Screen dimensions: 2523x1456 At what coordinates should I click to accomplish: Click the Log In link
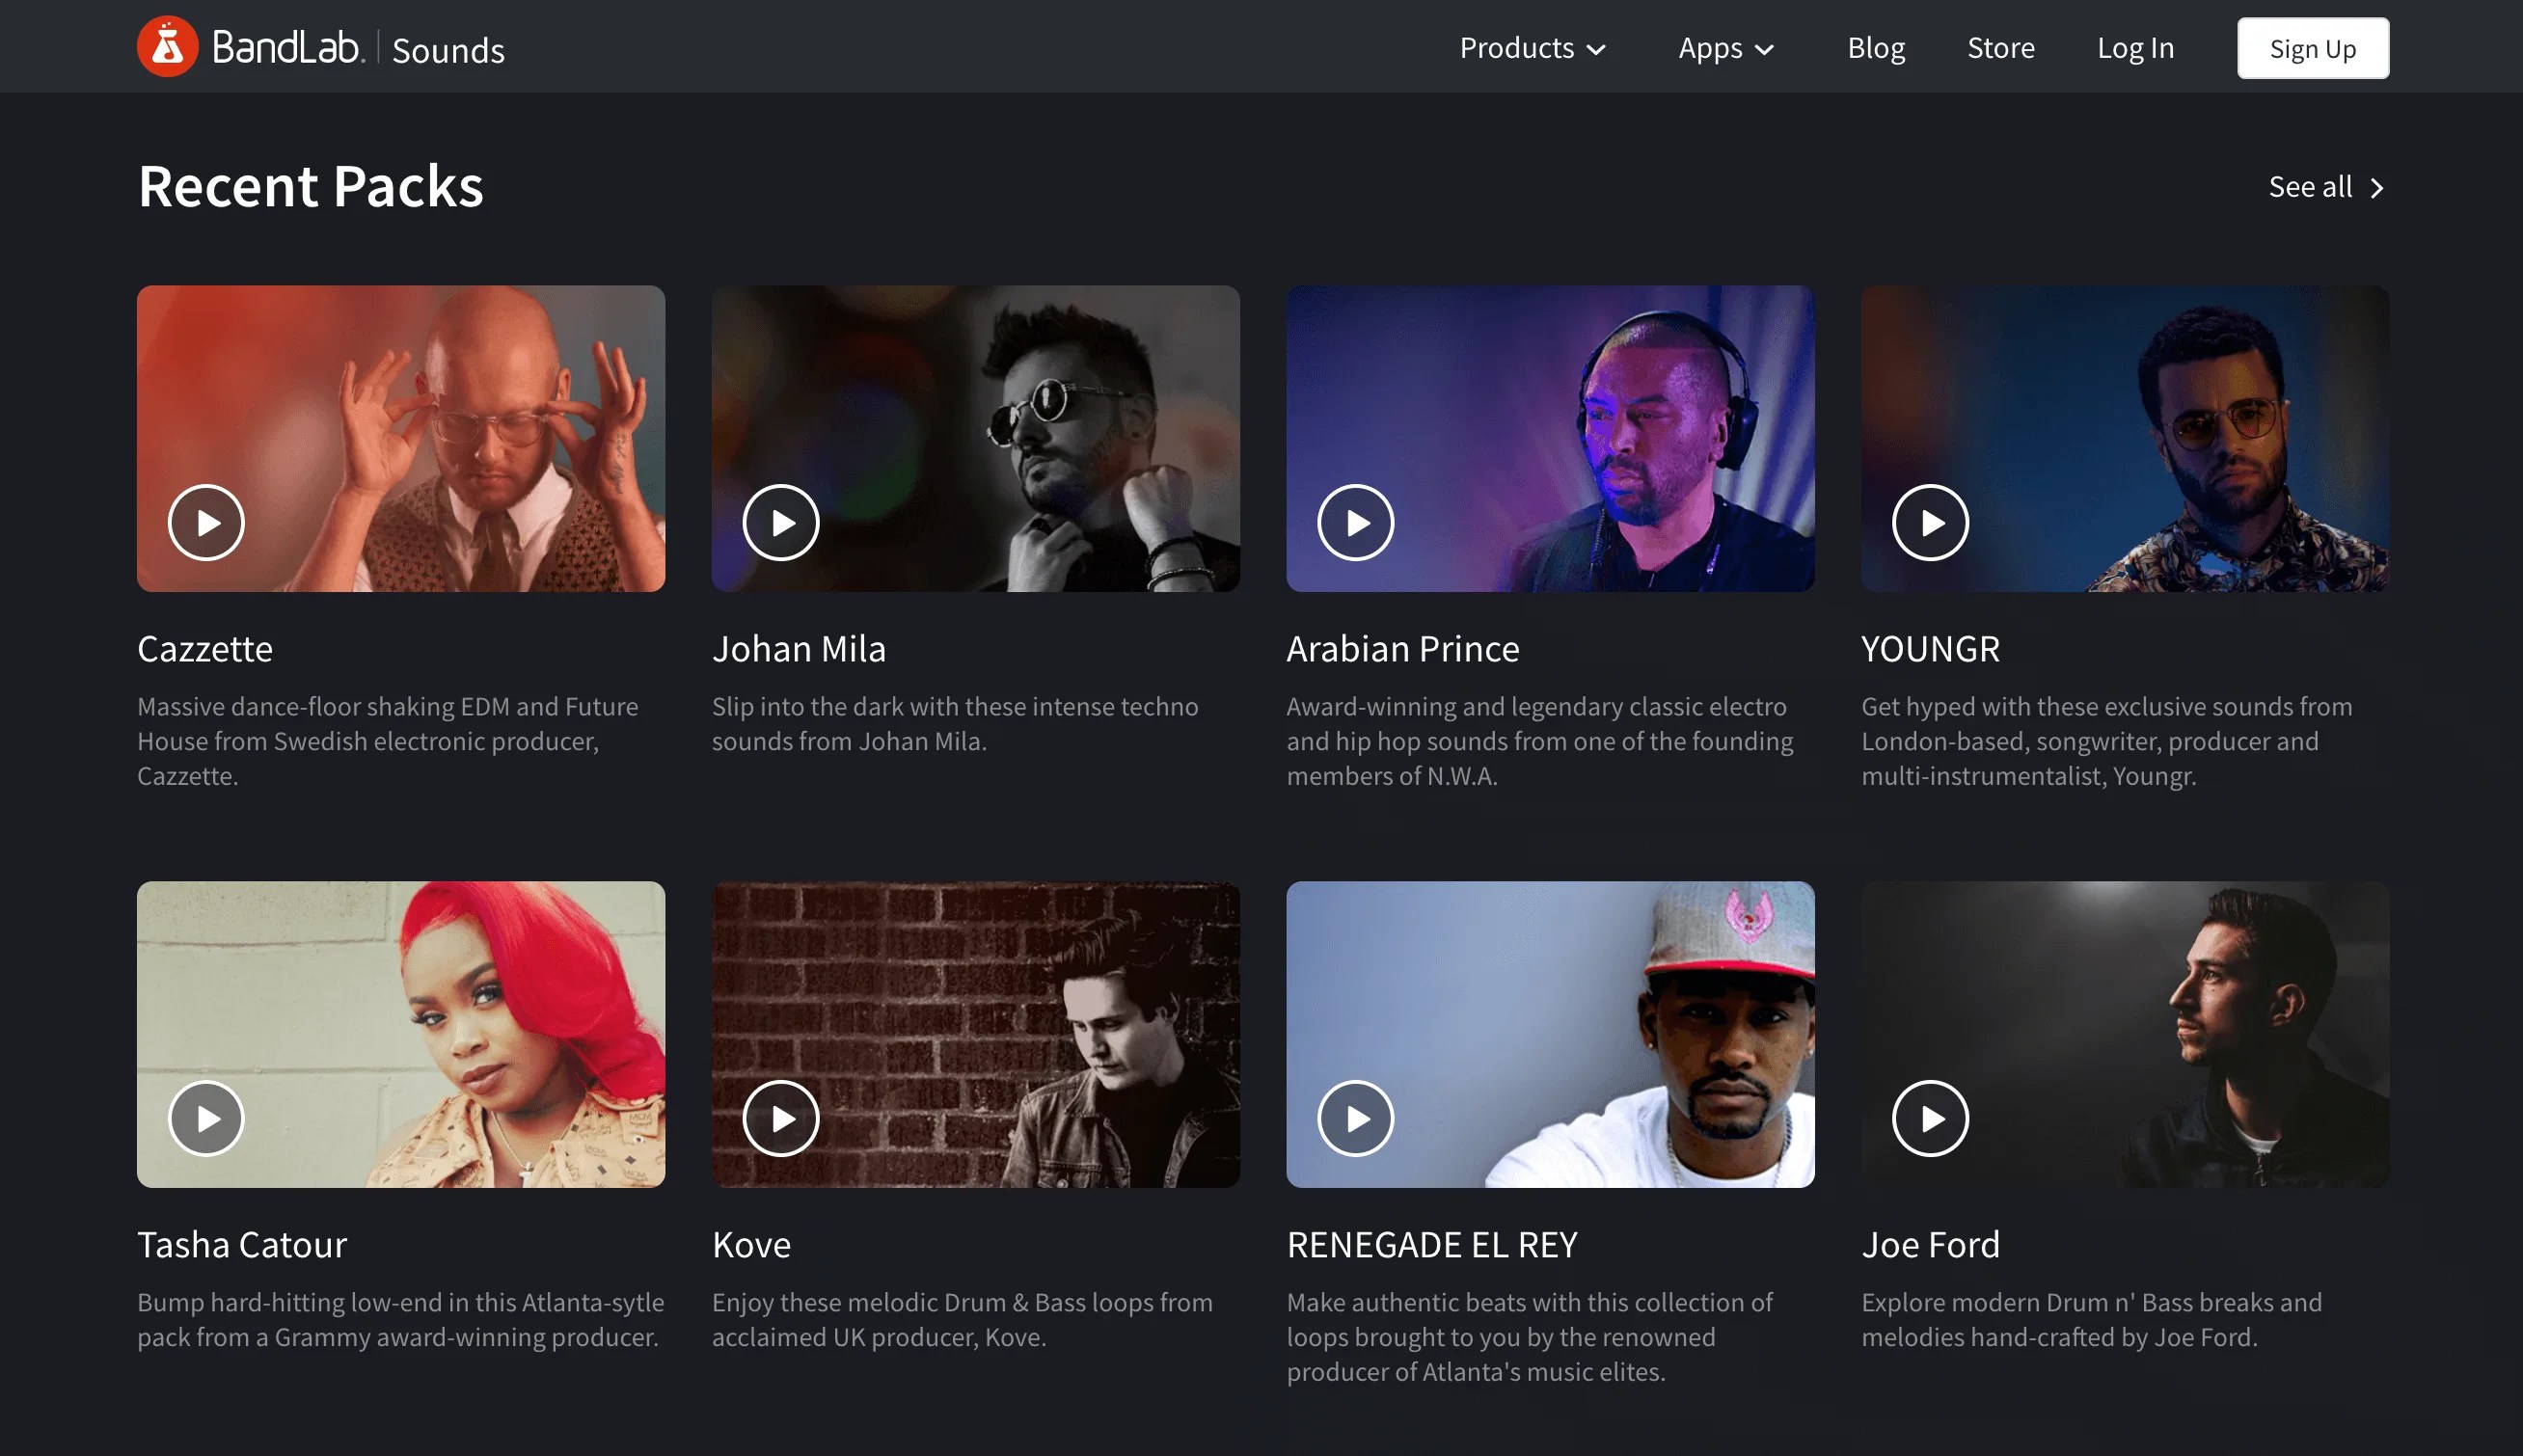2135,48
